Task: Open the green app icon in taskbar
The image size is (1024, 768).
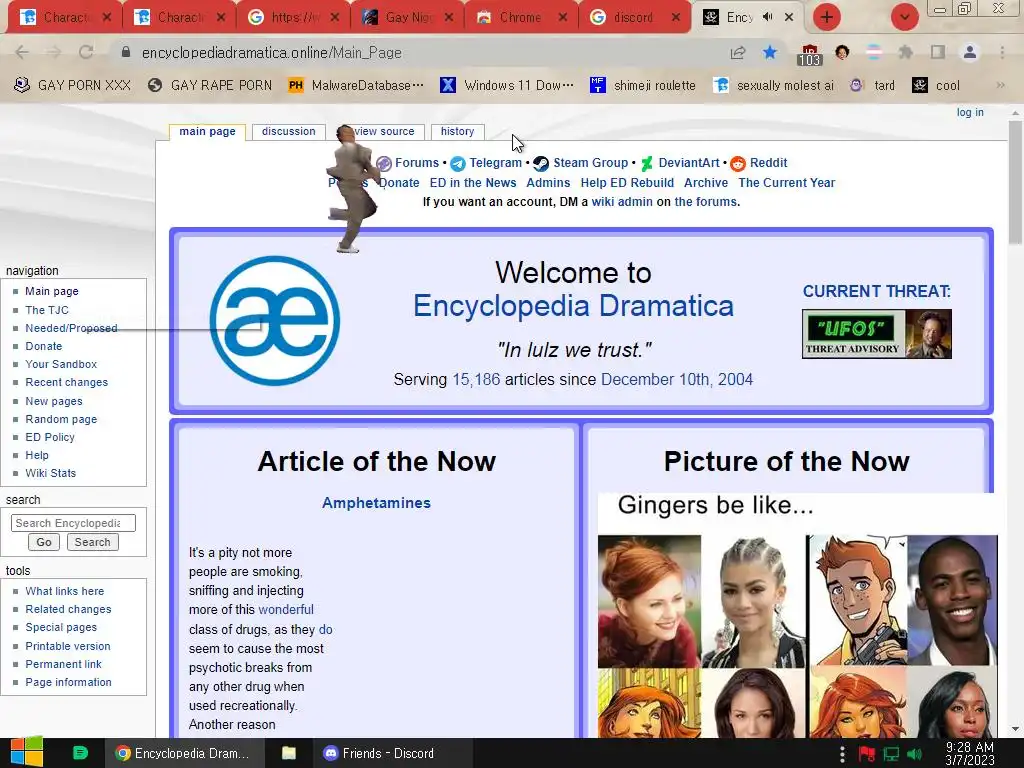Action: tap(80, 753)
